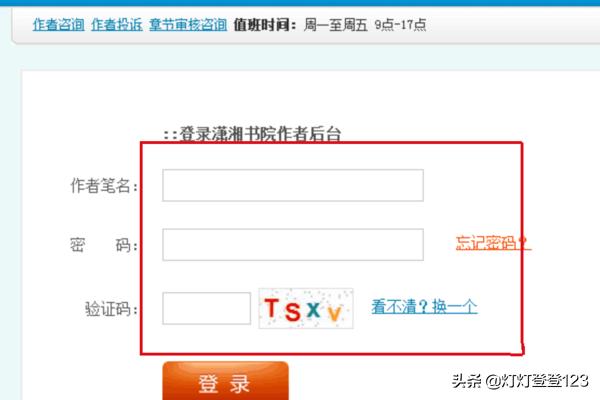
Task: Click the 密码 input field
Action: [293, 245]
